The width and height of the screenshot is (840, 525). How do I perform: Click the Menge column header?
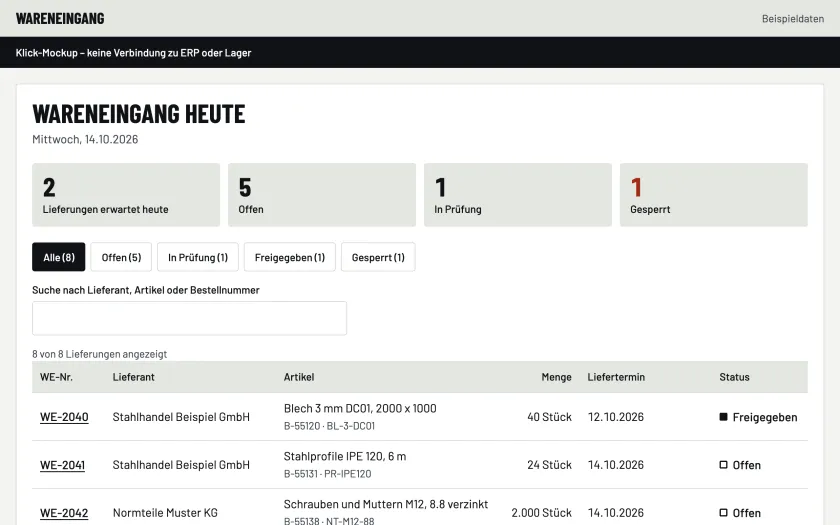coord(556,377)
